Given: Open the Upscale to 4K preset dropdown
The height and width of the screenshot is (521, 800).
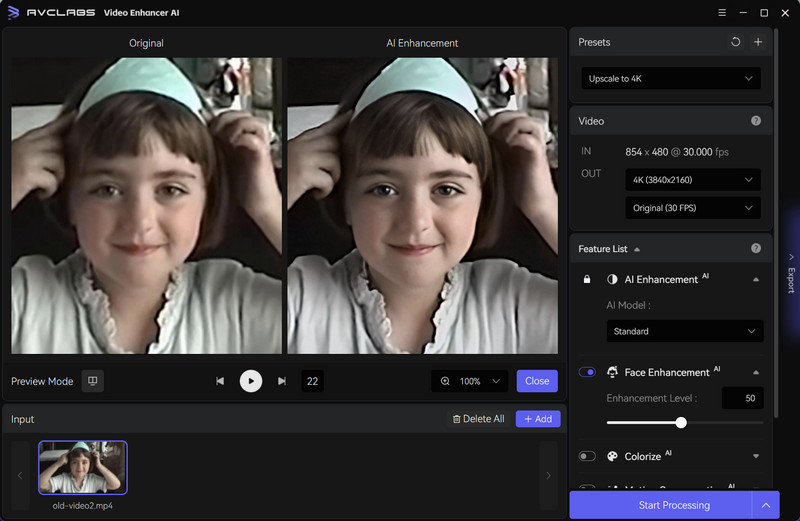Looking at the screenshot, I should [x=671, y=79].
